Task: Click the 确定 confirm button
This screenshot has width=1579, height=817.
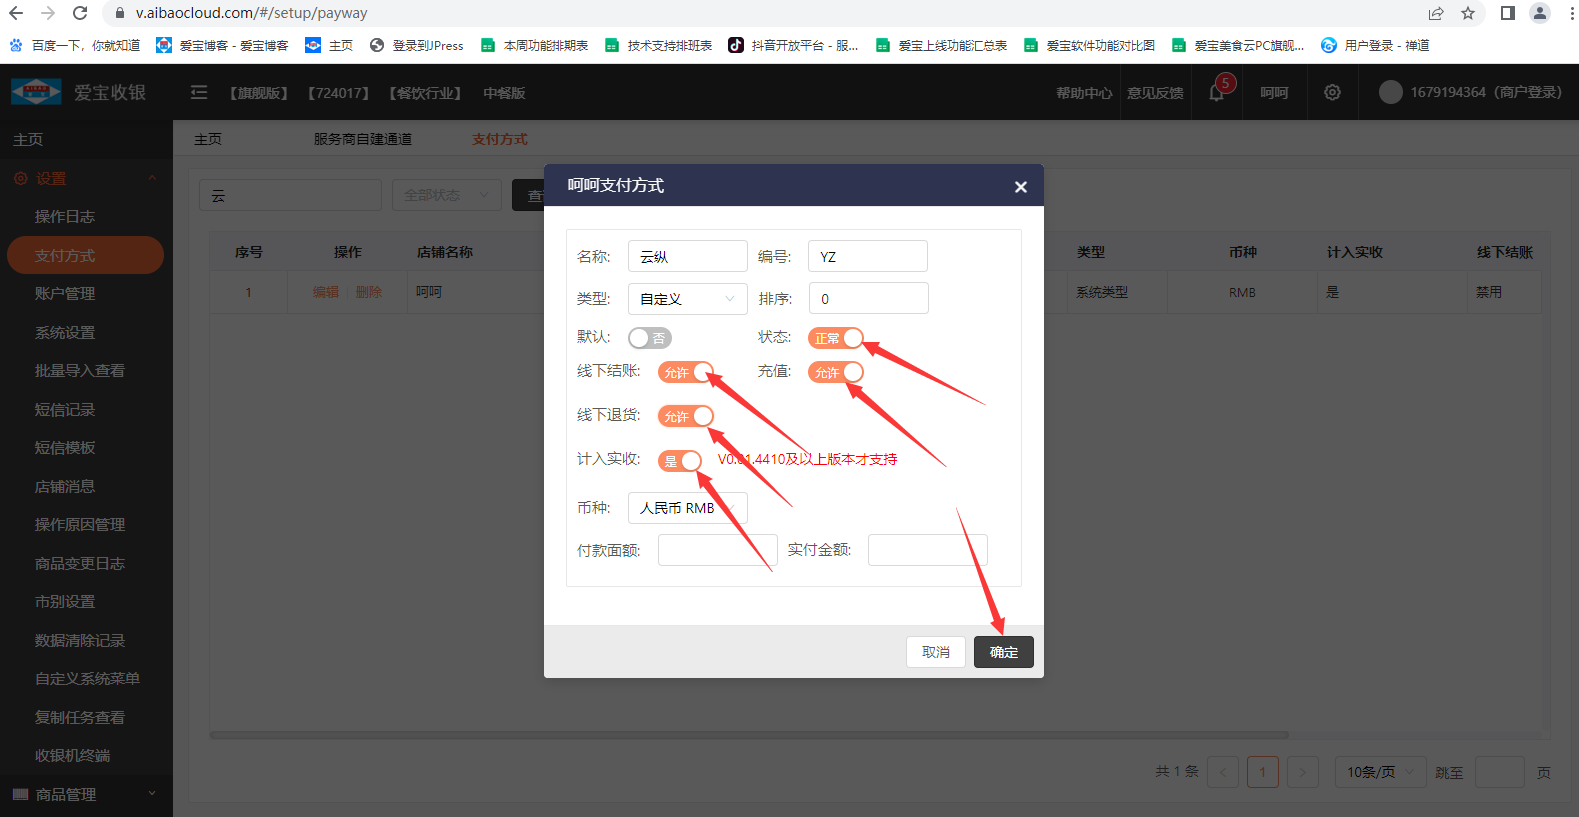Action: tap(1003, 652)
